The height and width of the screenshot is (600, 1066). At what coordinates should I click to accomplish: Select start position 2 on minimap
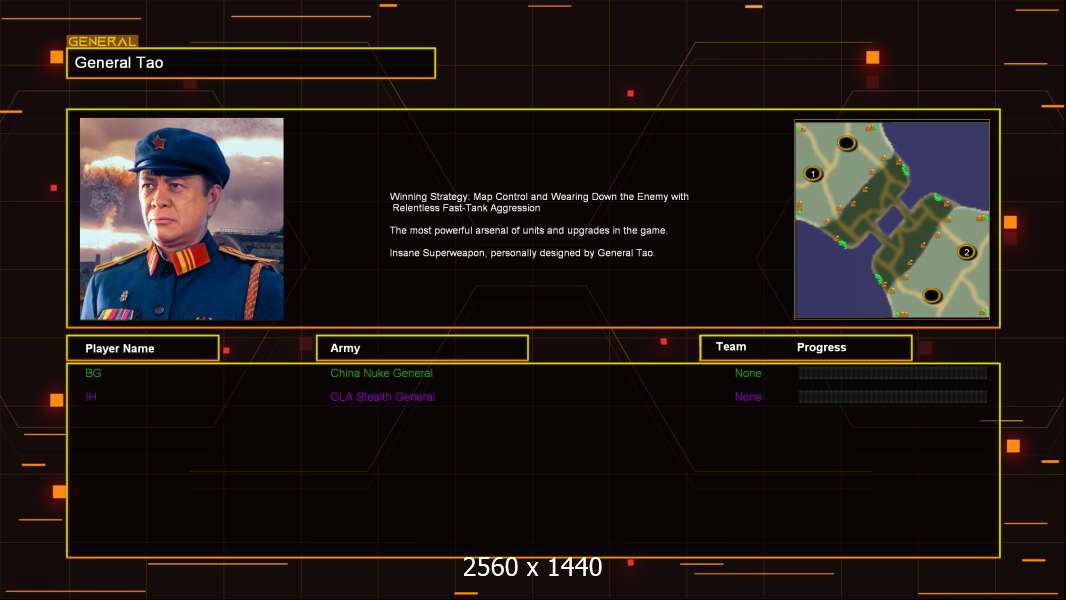(x=966, y=252)
